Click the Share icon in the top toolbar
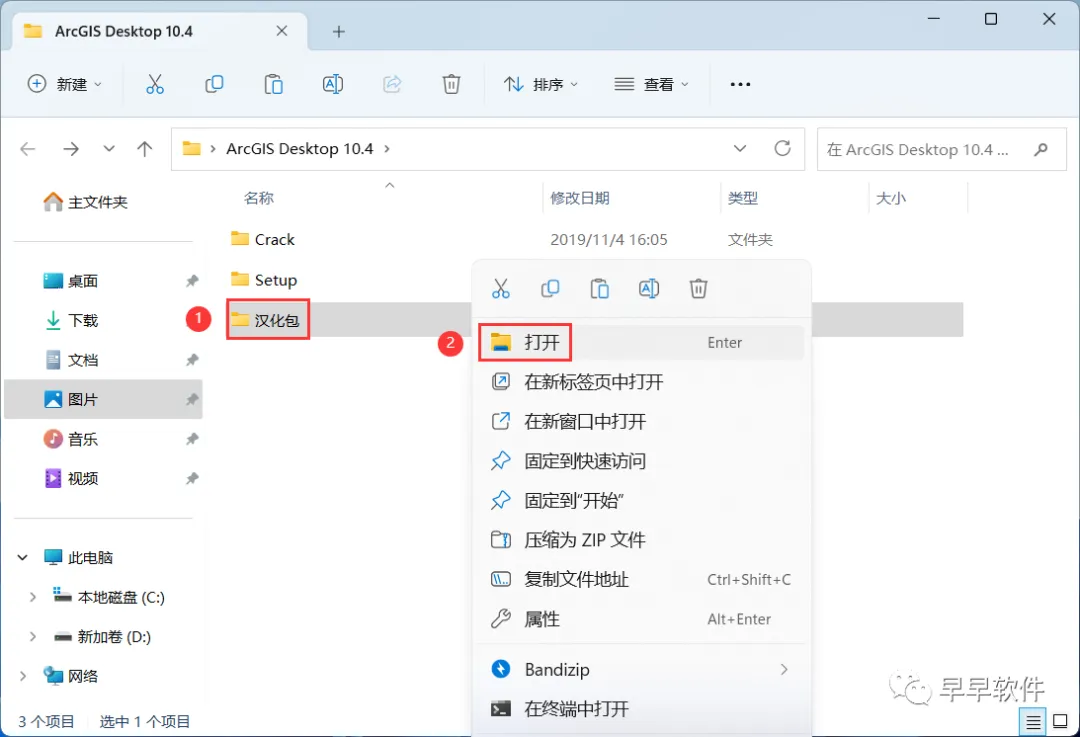 point(392,84)
